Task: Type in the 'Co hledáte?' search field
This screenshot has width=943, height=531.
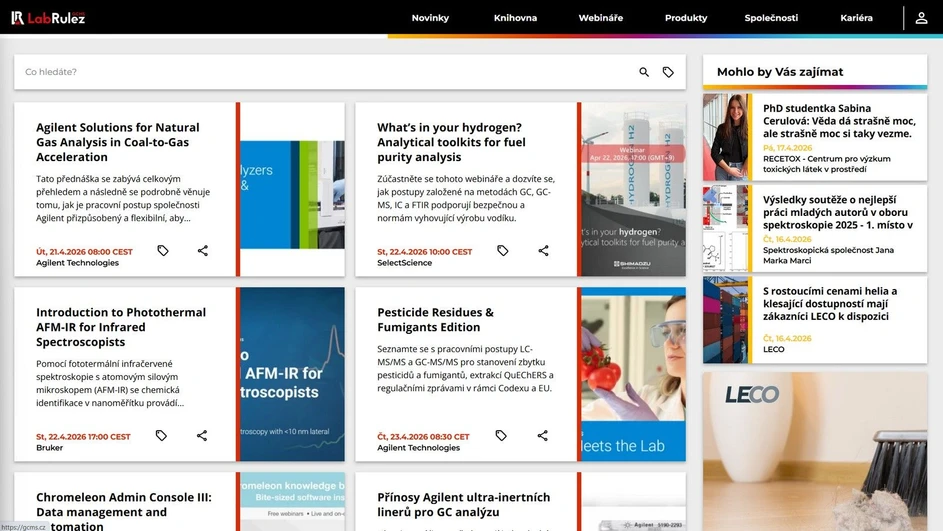Action: coord(320,72)
